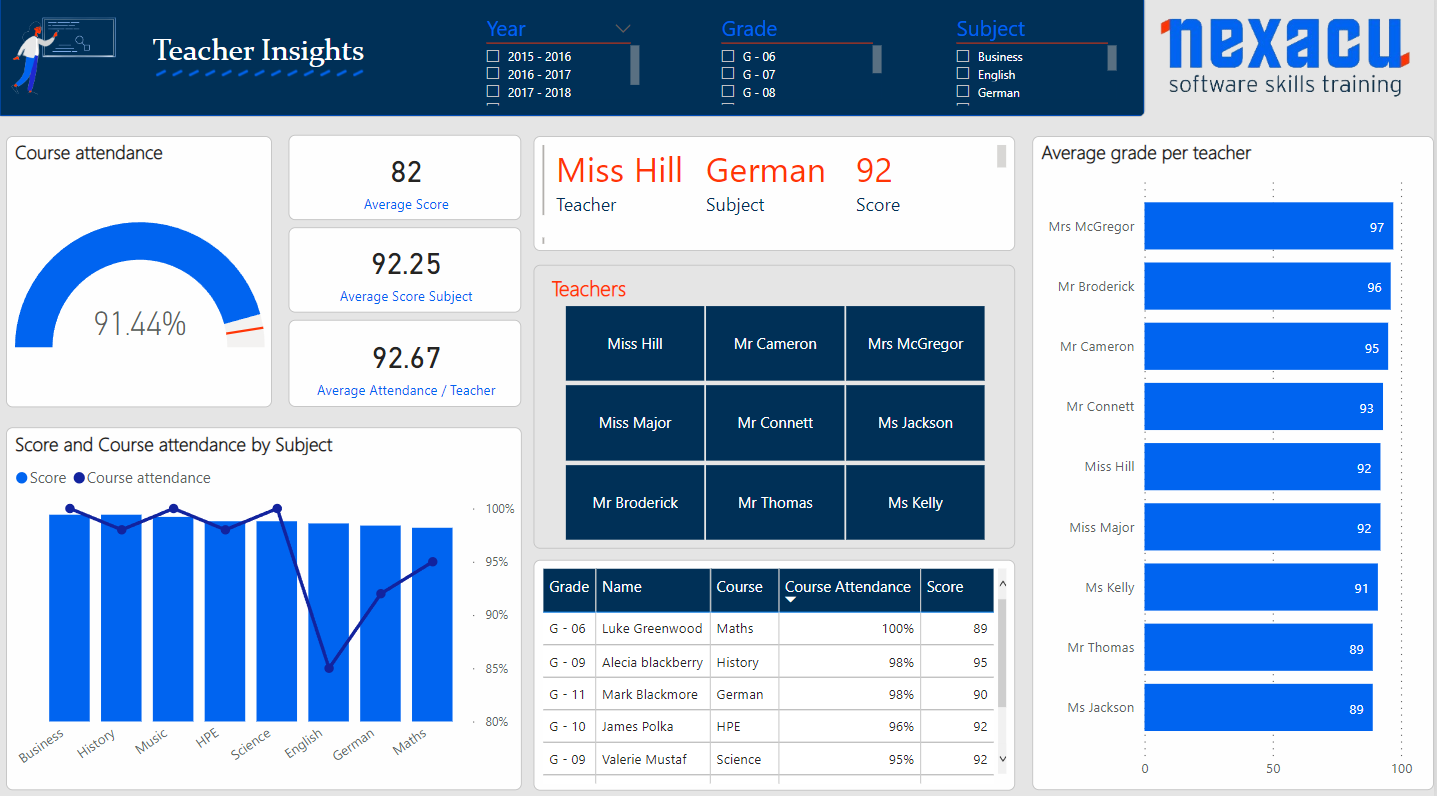Select the Mrs McGregor teacher tile
Viewport: 1437px width, 796px height.
pos(915,343)
